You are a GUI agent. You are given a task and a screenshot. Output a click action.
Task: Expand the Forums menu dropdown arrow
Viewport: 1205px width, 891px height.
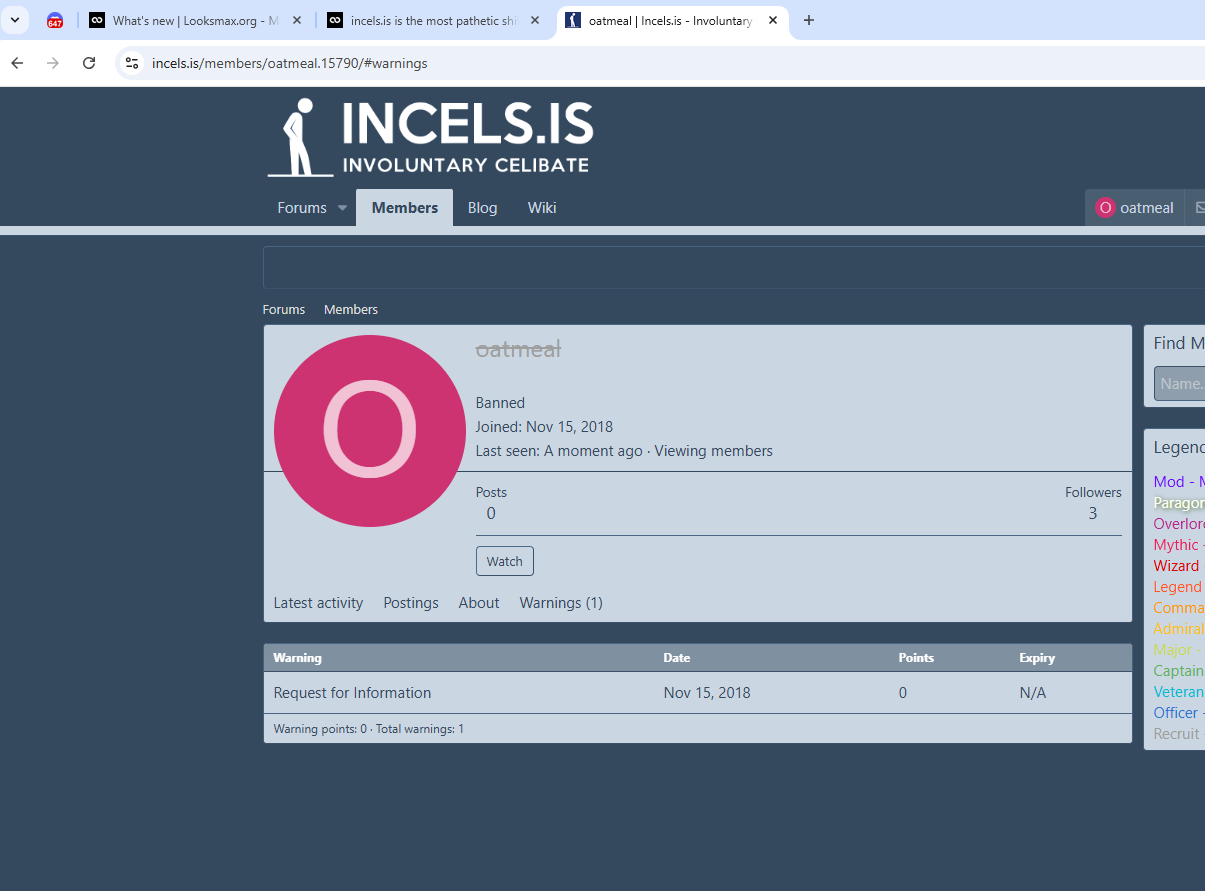(x=342, y=208)
